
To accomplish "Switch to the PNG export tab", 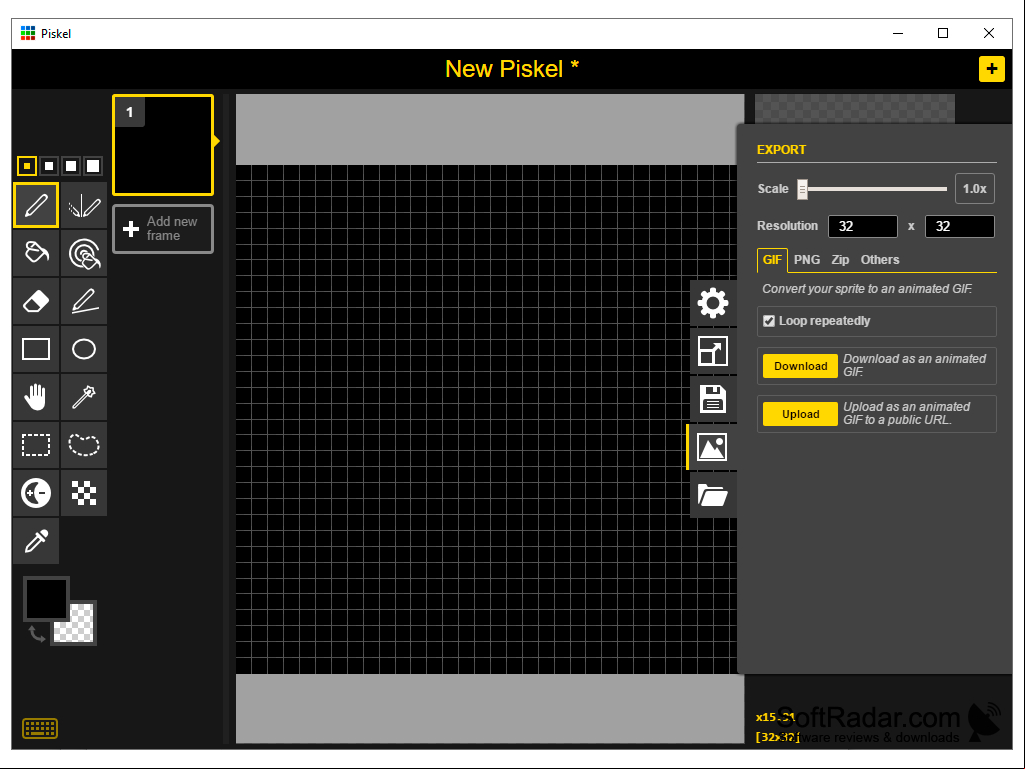I will (807, 260).
